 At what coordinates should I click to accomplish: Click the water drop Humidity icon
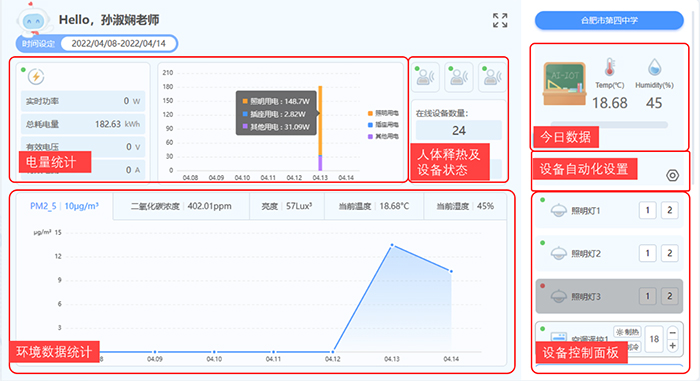pyautogui.click(x=654, y=67)
